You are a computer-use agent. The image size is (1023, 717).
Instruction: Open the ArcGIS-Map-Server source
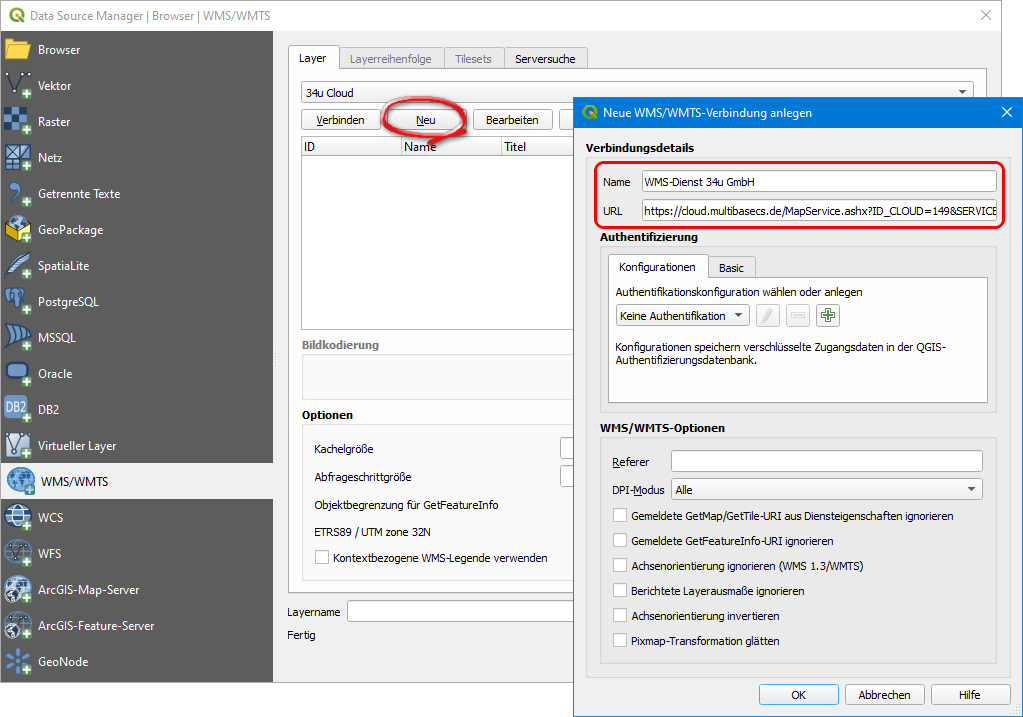19,590
